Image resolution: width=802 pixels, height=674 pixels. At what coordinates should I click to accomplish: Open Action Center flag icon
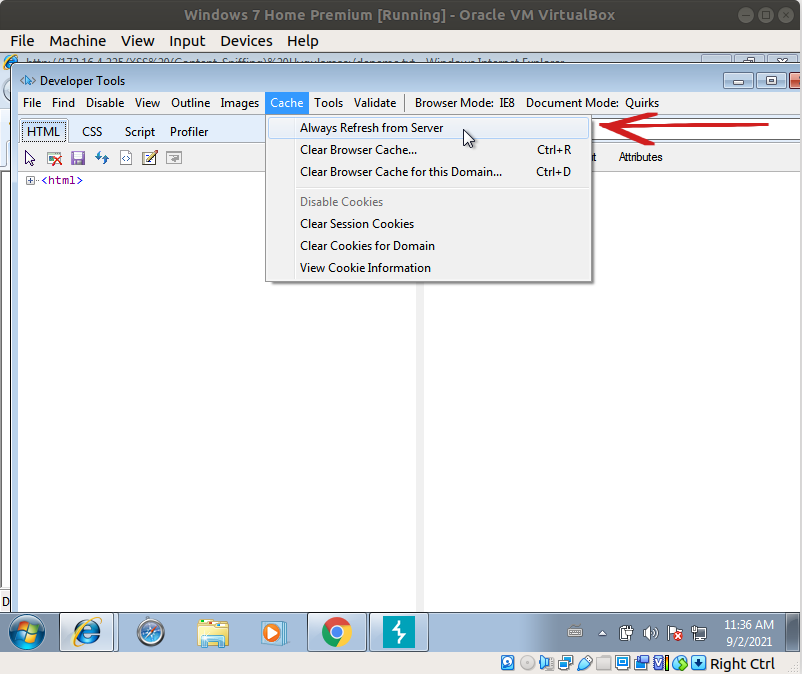tap(675, 633)
